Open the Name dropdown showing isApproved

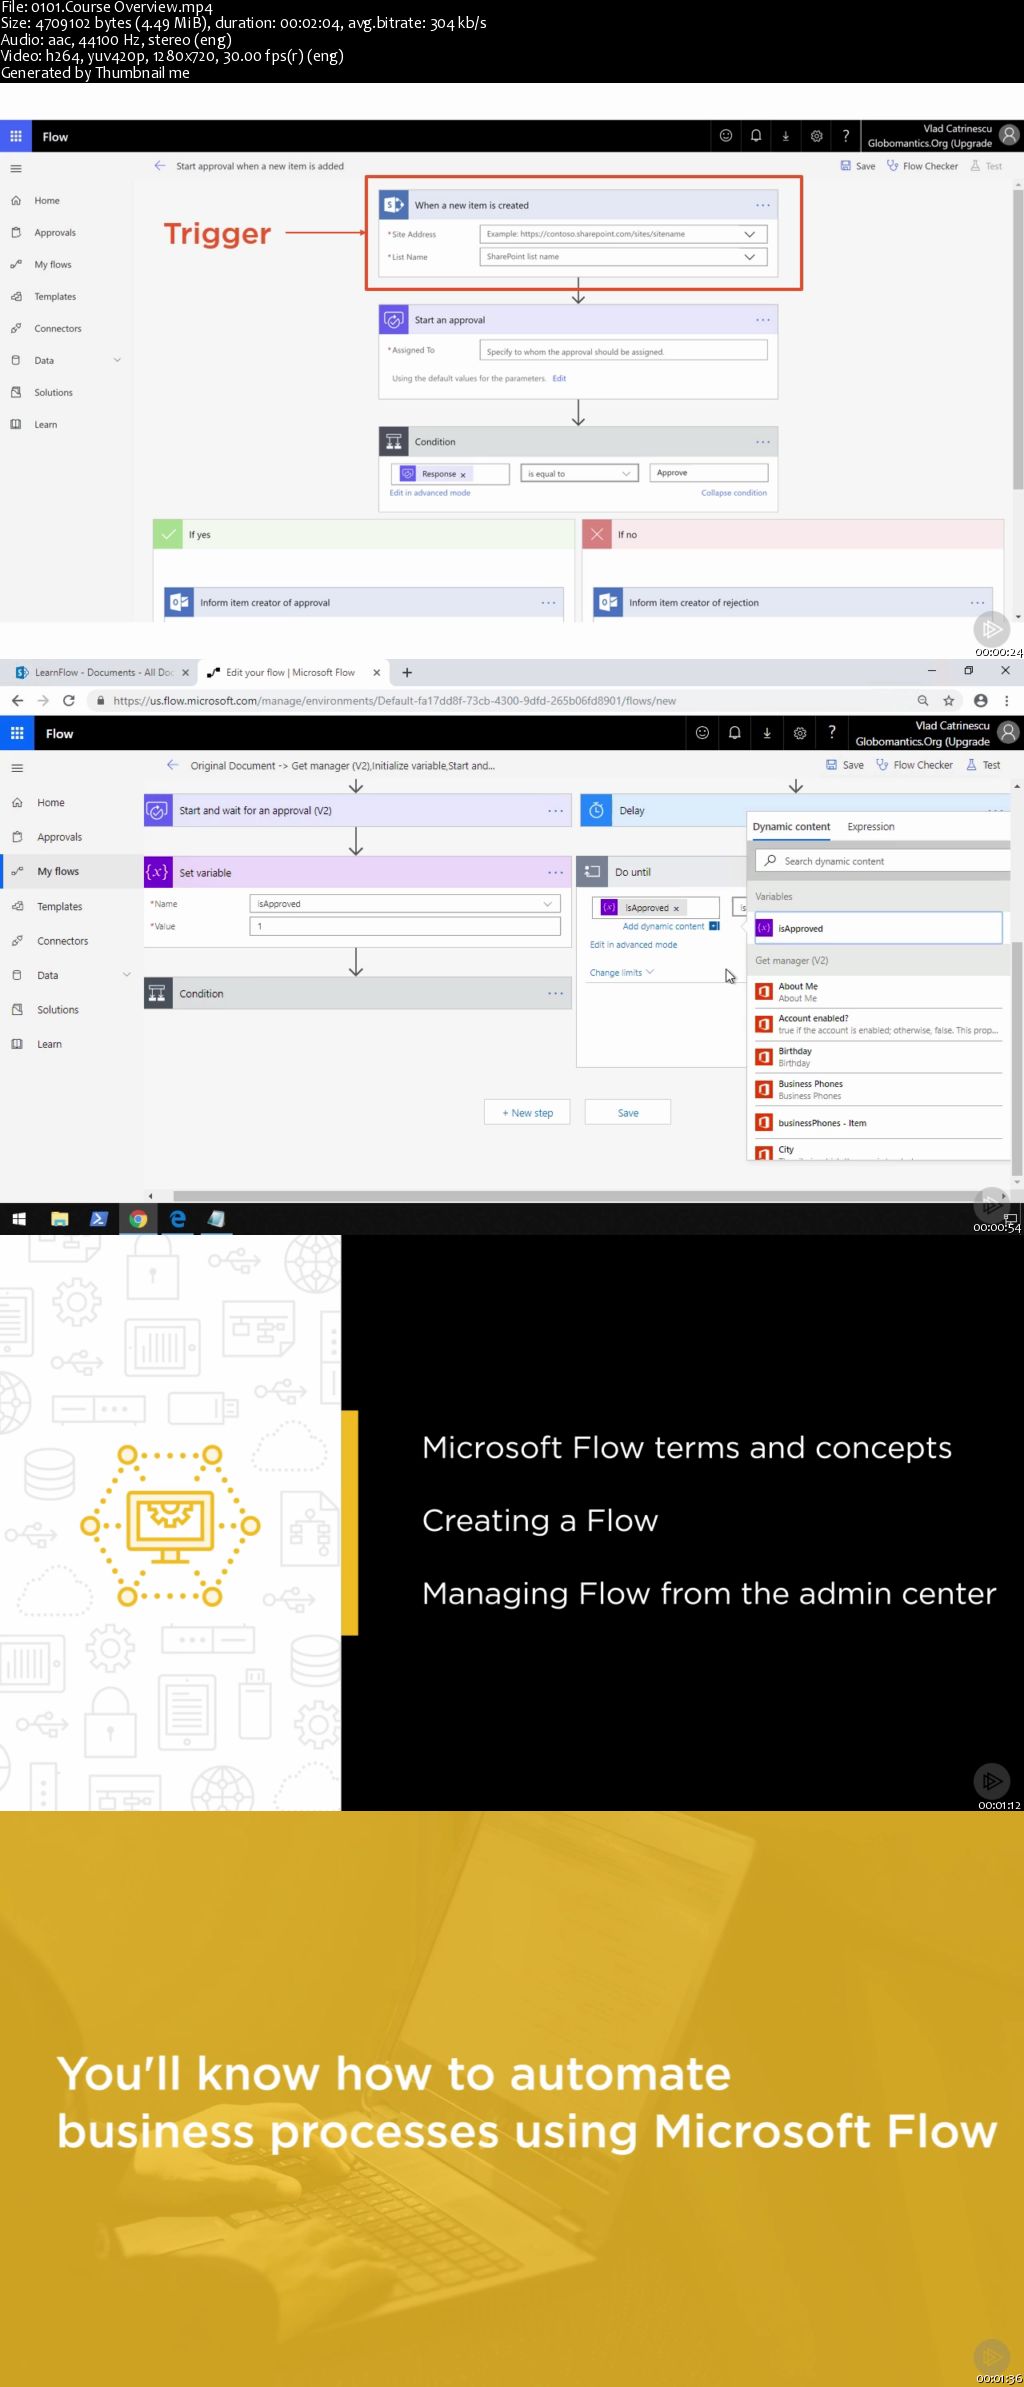[405, 904]
